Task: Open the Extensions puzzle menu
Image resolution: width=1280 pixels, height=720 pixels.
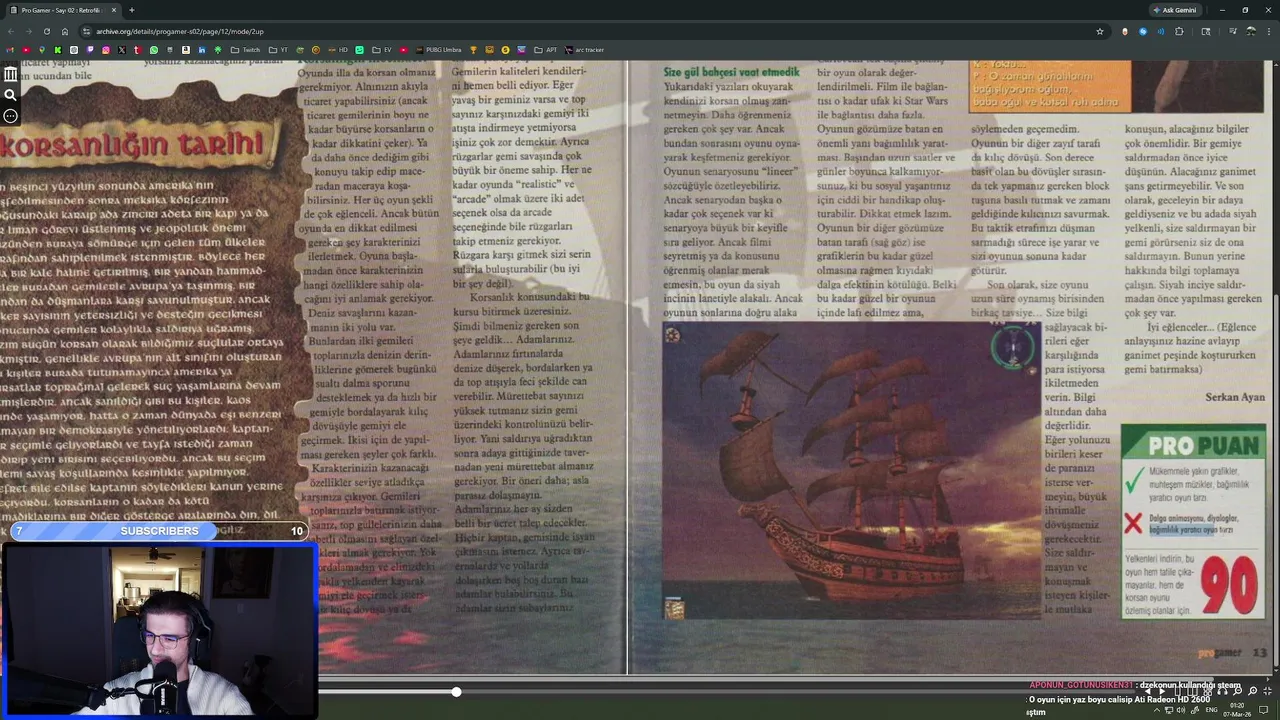Action: point(1179,31)
